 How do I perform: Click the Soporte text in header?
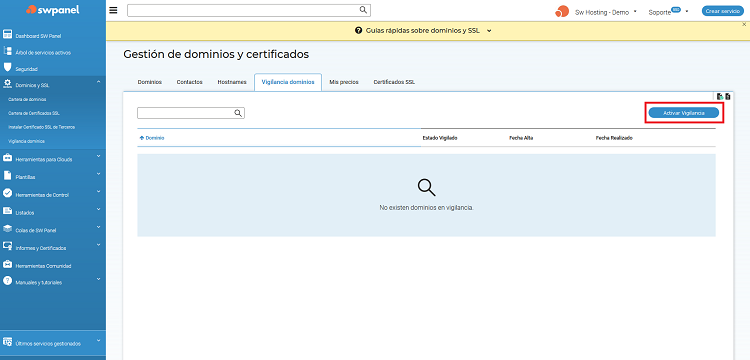pyautogui.click(x=660, y=12)
